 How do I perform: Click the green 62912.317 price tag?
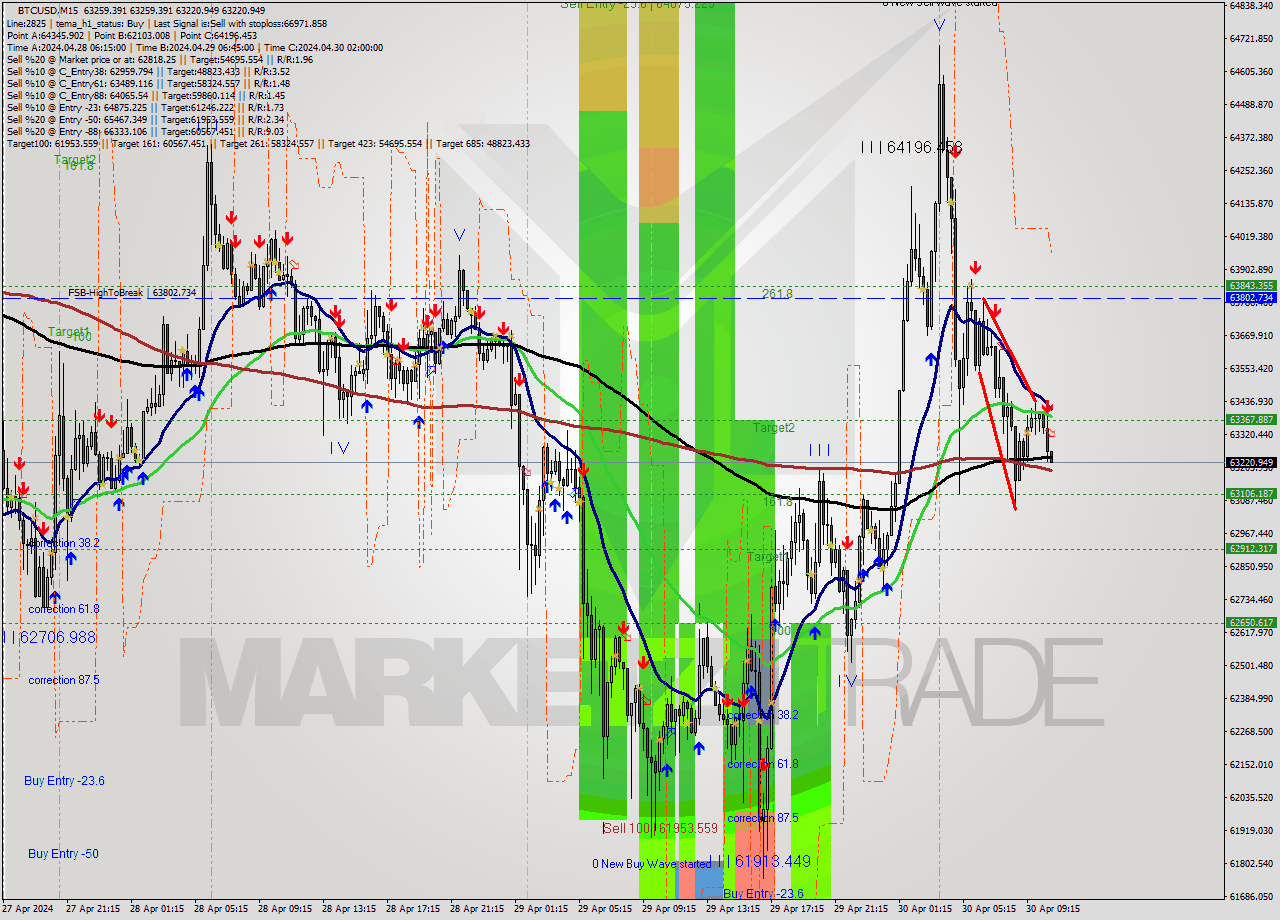click(x=1250, y=548)
